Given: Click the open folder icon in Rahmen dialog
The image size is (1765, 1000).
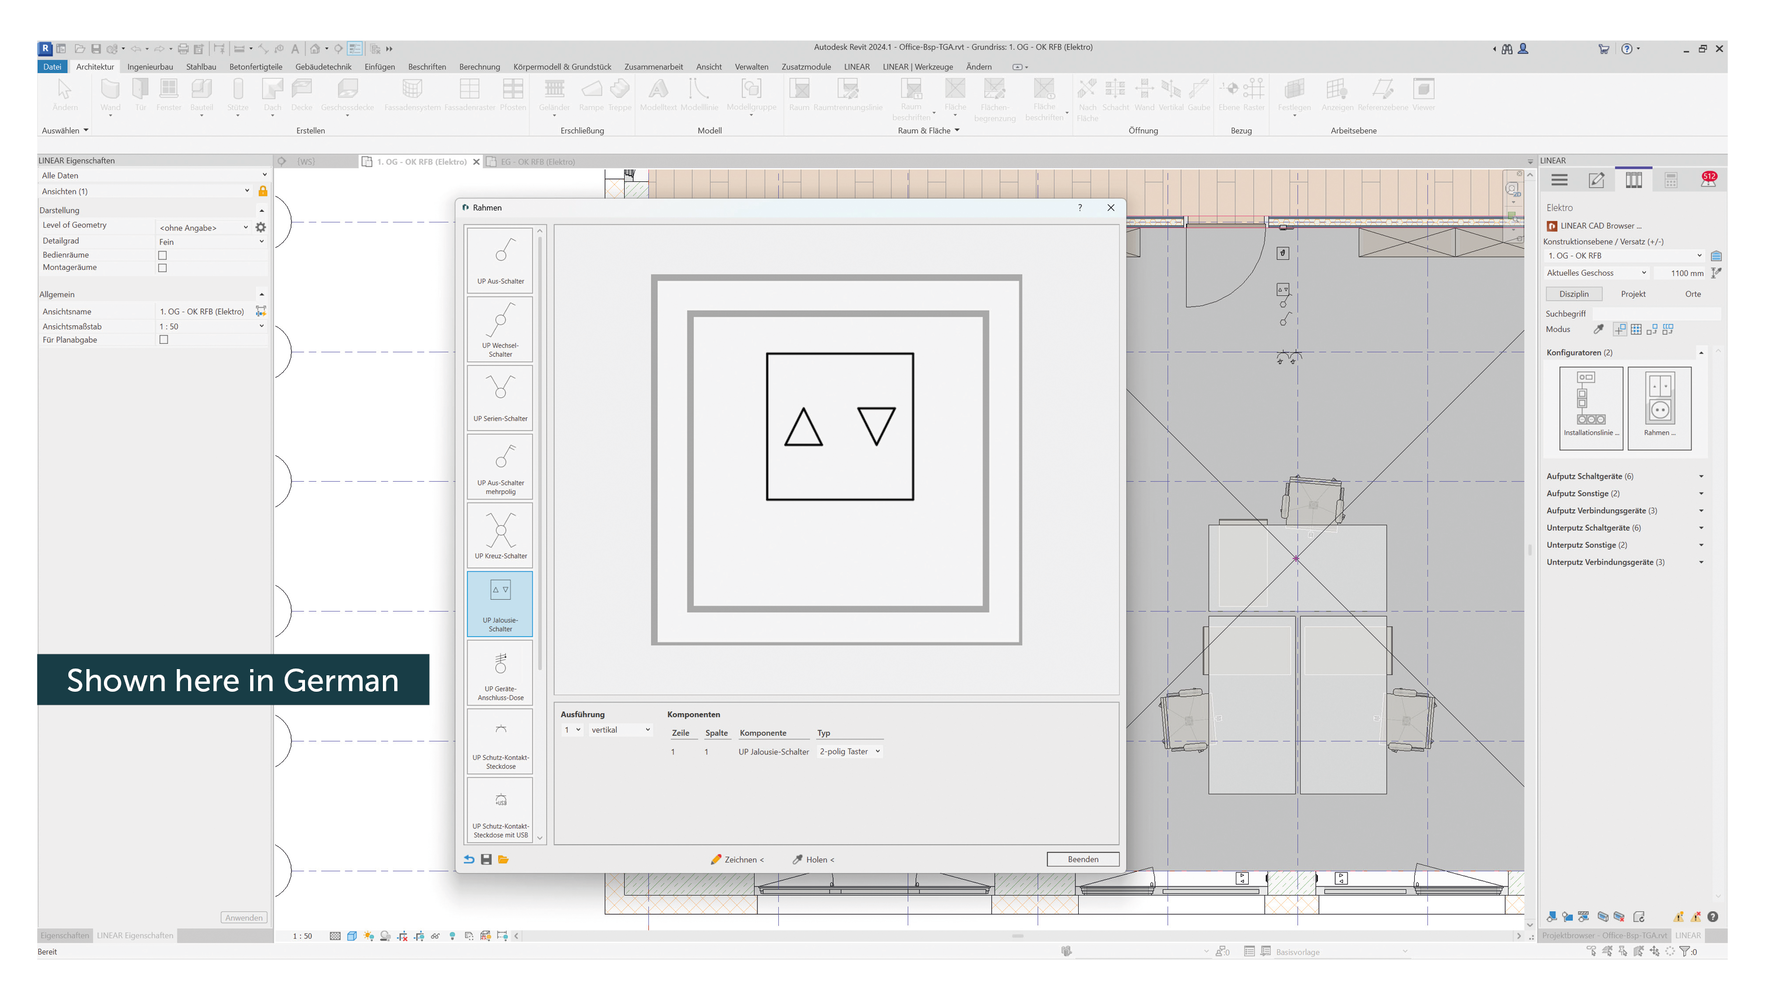Looking at the screenshot, I should [x=503, y=860].
